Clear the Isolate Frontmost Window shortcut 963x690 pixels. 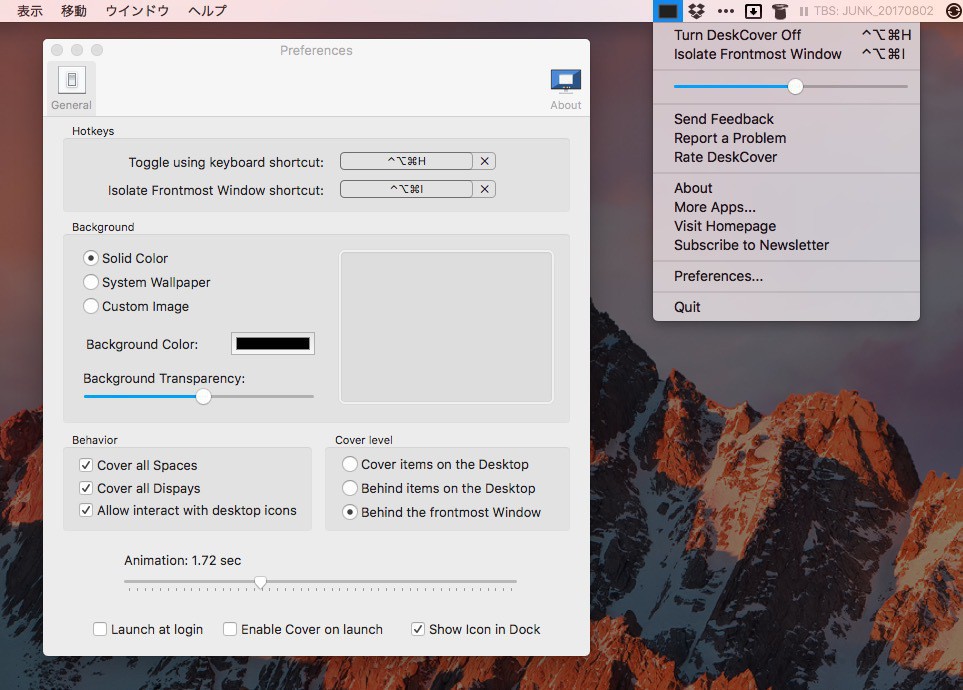[x=485, y=189]
